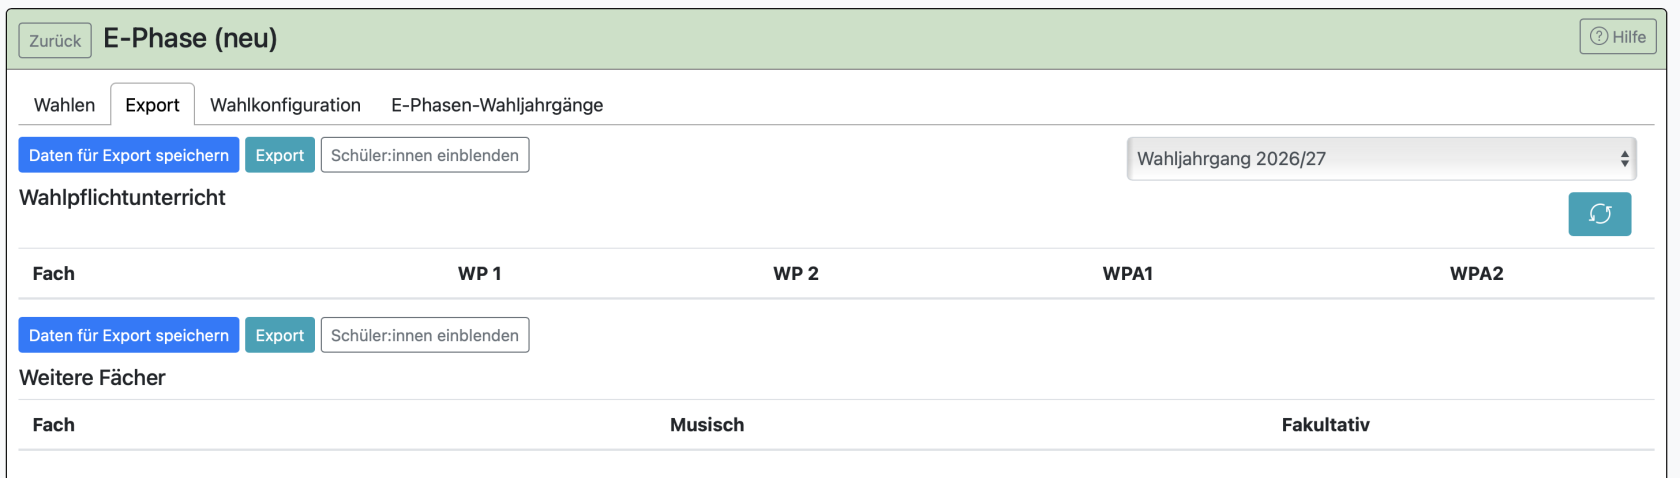Select the WPA2 column header

click(x=1476, y=274)
